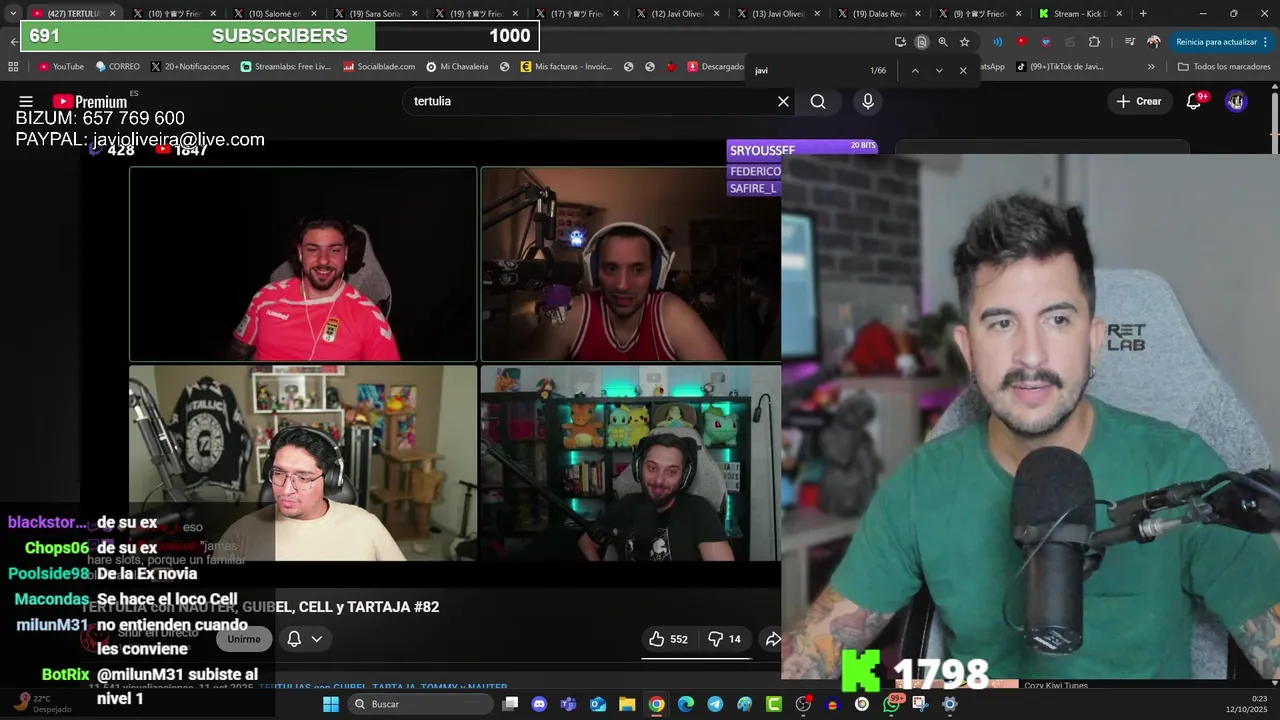Open the Socialblade.com bookmark
Image resolution: width=1280 pixels, height=720 pixels.
tap(379, 67)
